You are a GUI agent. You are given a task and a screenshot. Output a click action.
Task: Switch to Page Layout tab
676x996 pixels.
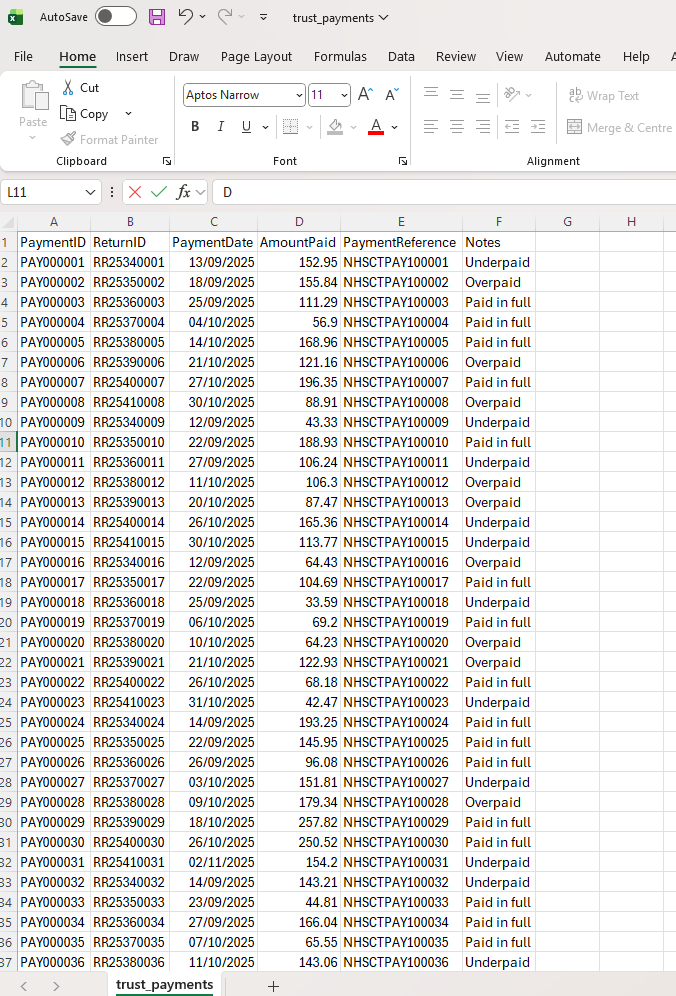[256, 57]
